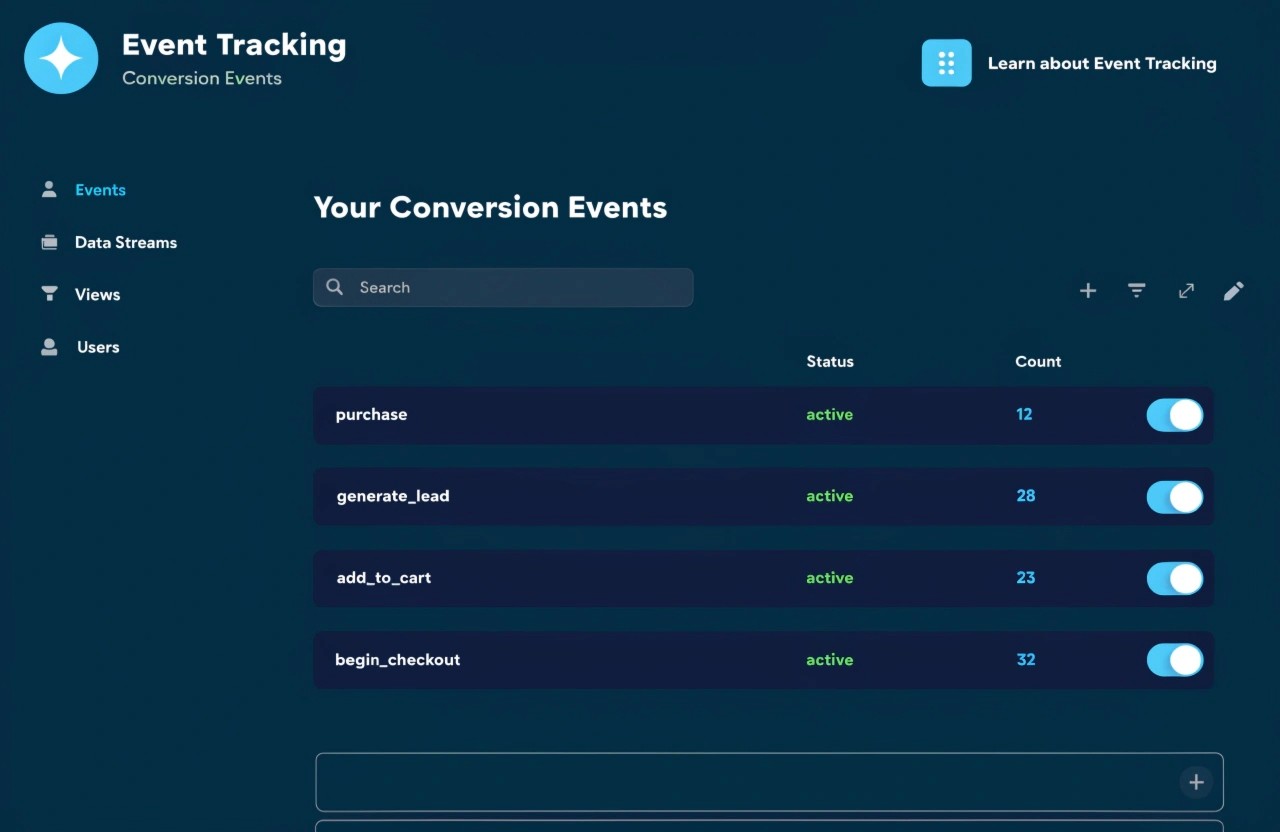Click the active status of add_to_cart row

tap(830, 578)
